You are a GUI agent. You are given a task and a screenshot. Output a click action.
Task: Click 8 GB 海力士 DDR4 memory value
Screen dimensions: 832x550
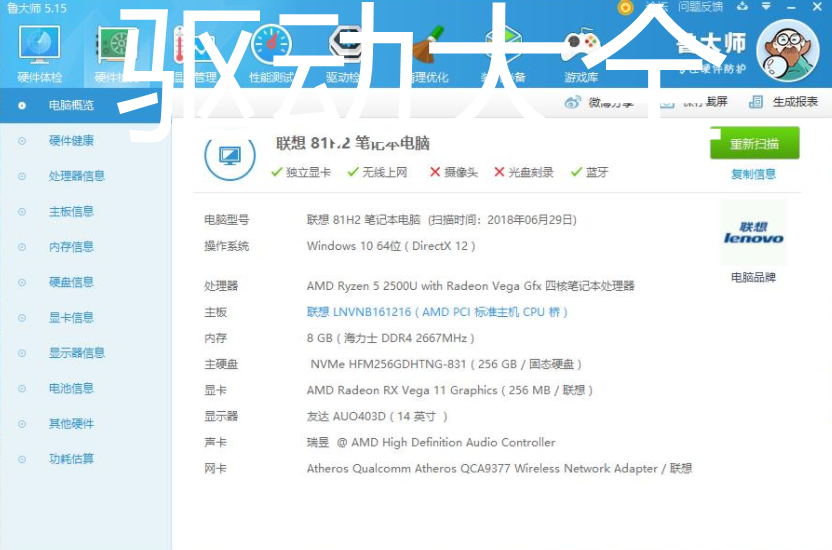pyautogui.click(x=391, y=338)
